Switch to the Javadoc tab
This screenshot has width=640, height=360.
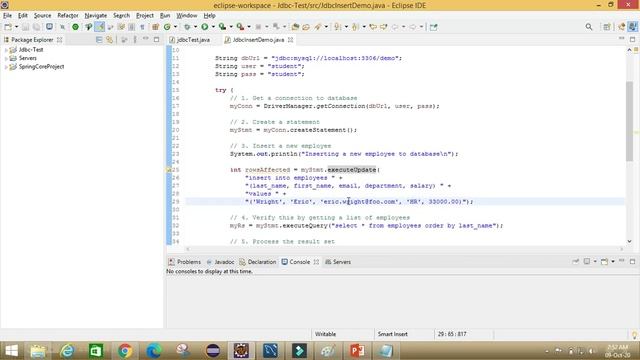click(220, 262)
